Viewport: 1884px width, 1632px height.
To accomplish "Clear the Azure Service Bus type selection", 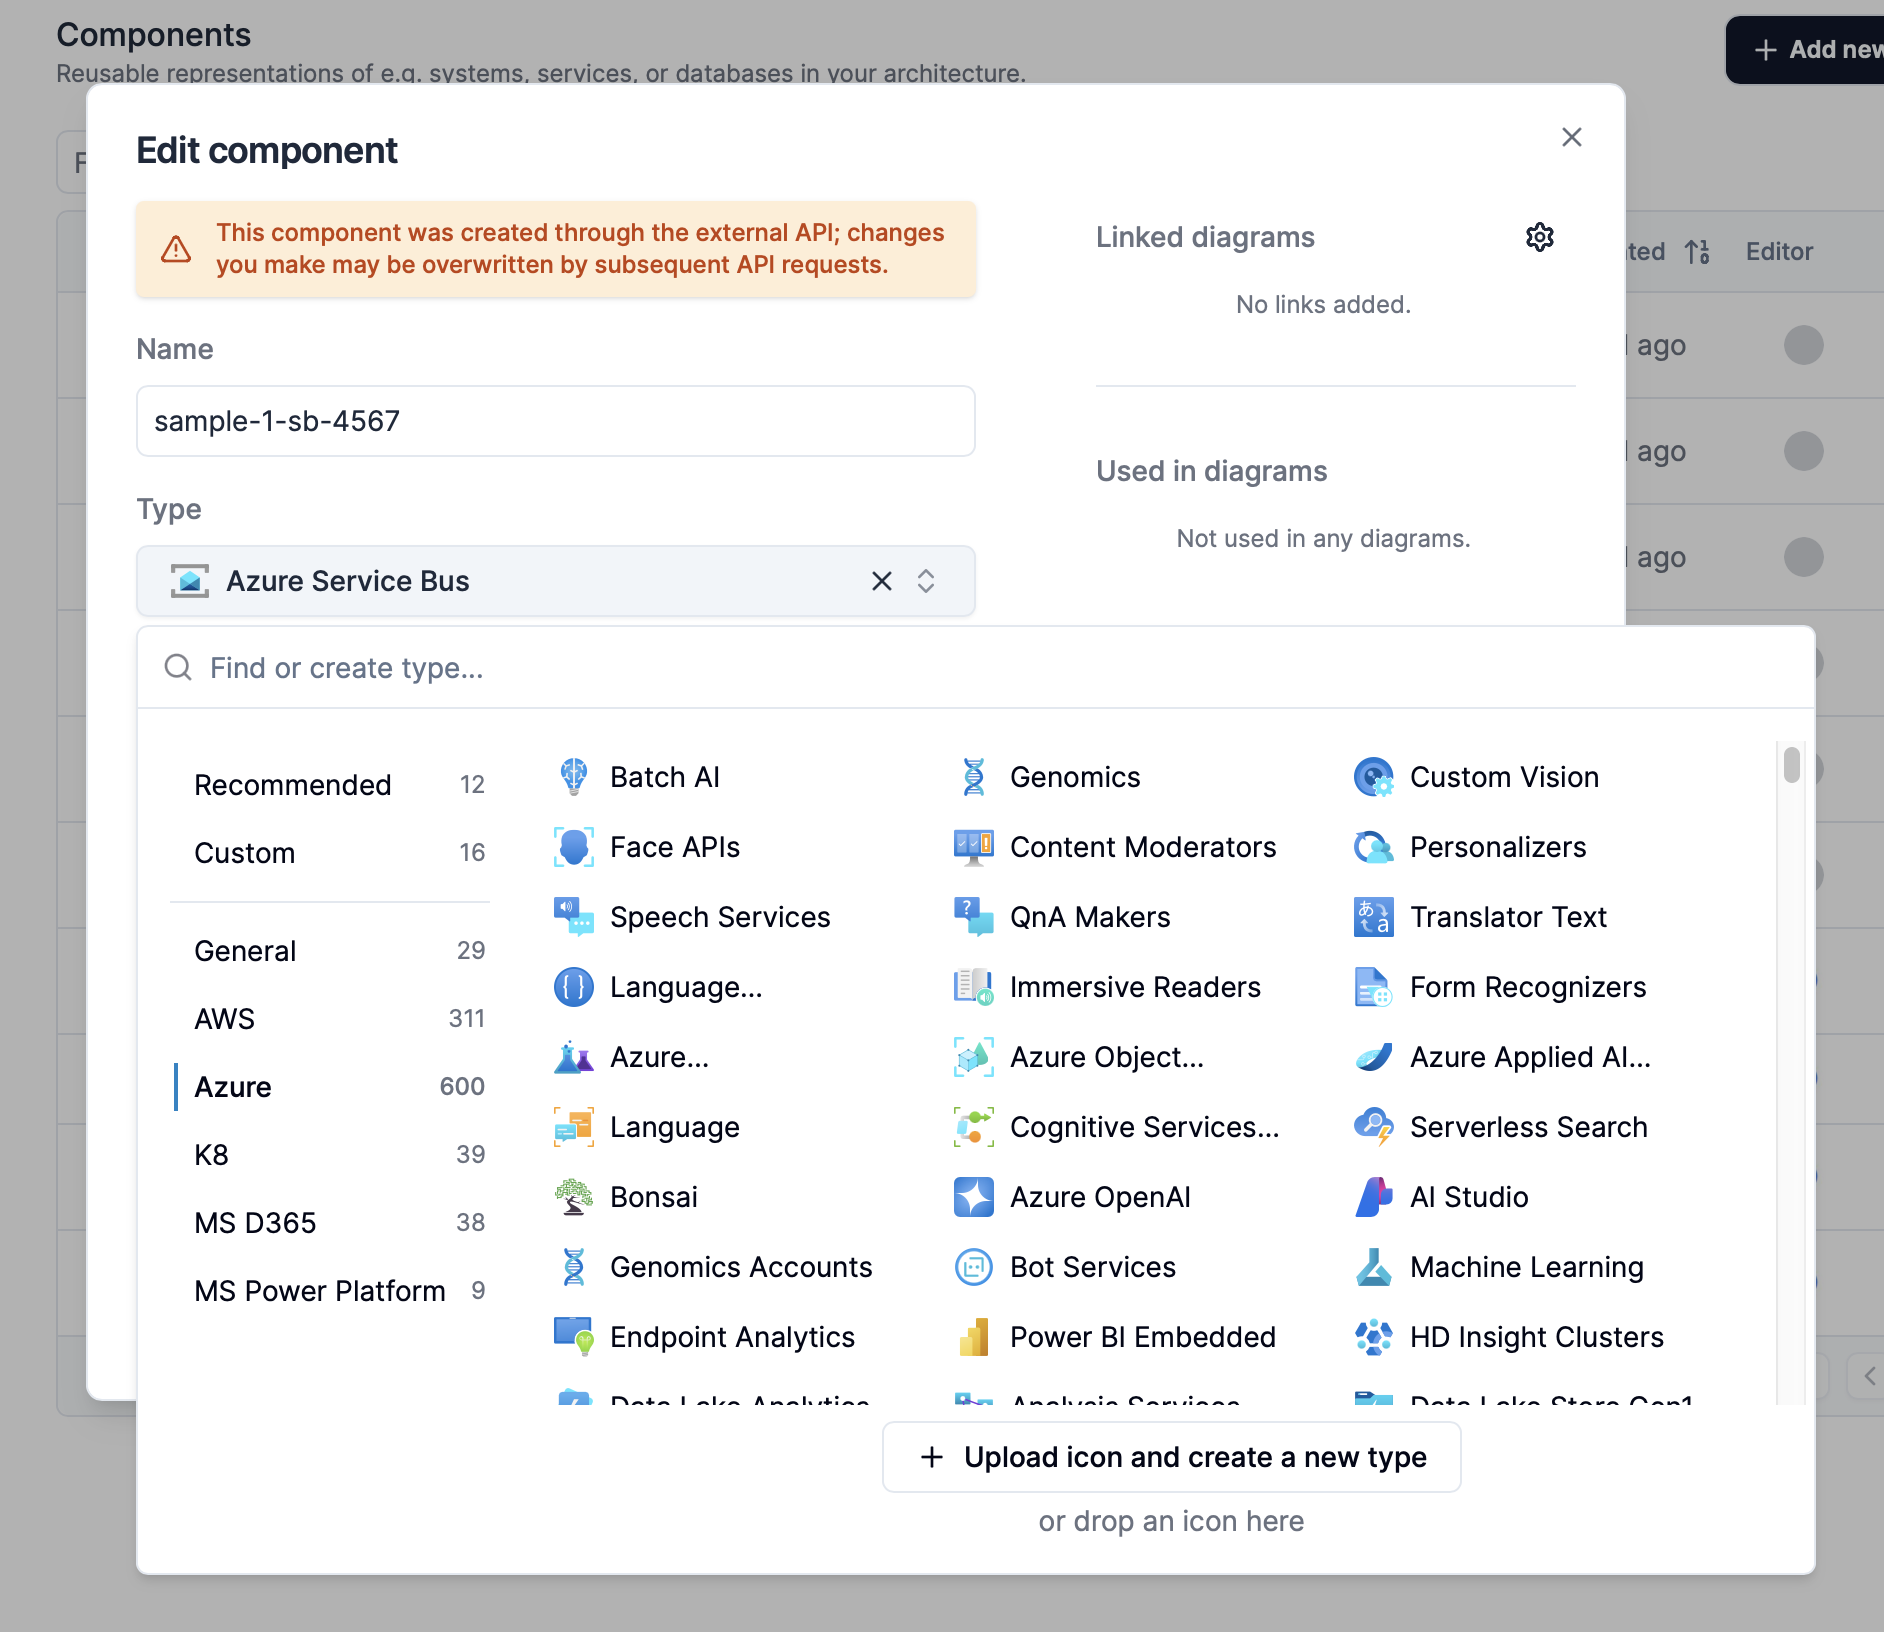I will point(882,581).
